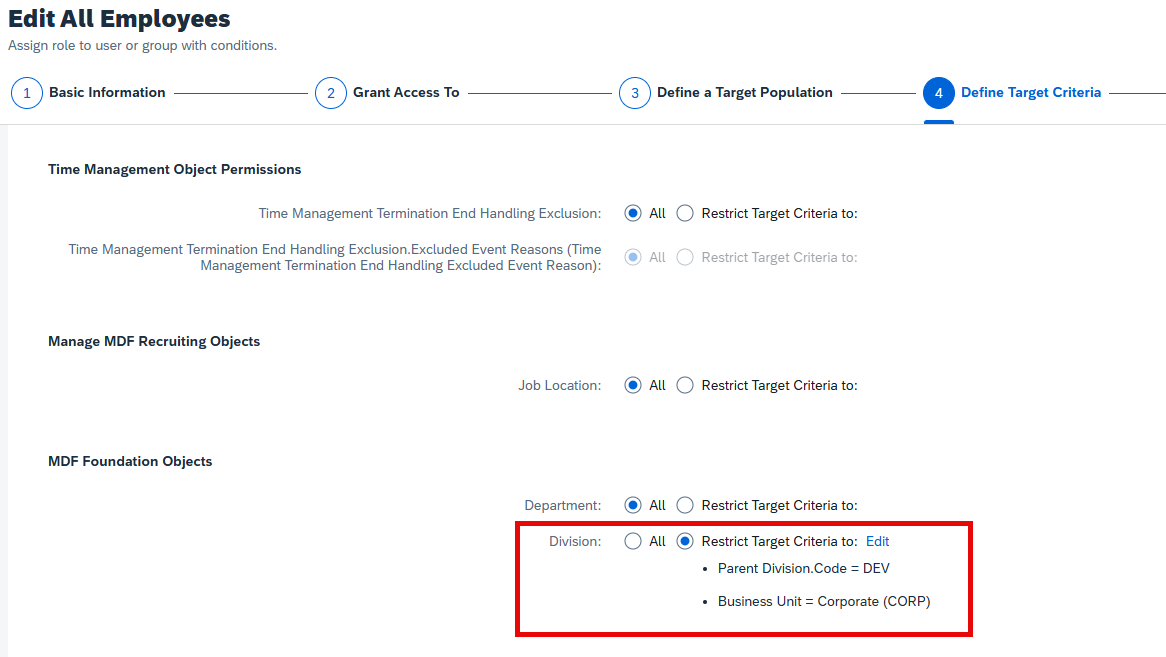The height and width of the screenshot is (657, 1166).
Task: Select All for Termination End Handling Exclusion
Action: point(633,213)
